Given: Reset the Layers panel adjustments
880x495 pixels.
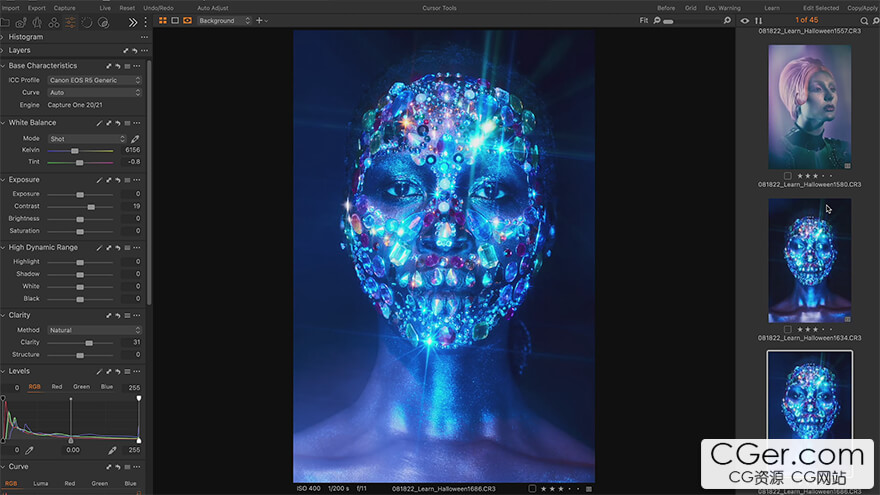Looking at the screenshot, I should pyautogui.click(x=135, y=51).
